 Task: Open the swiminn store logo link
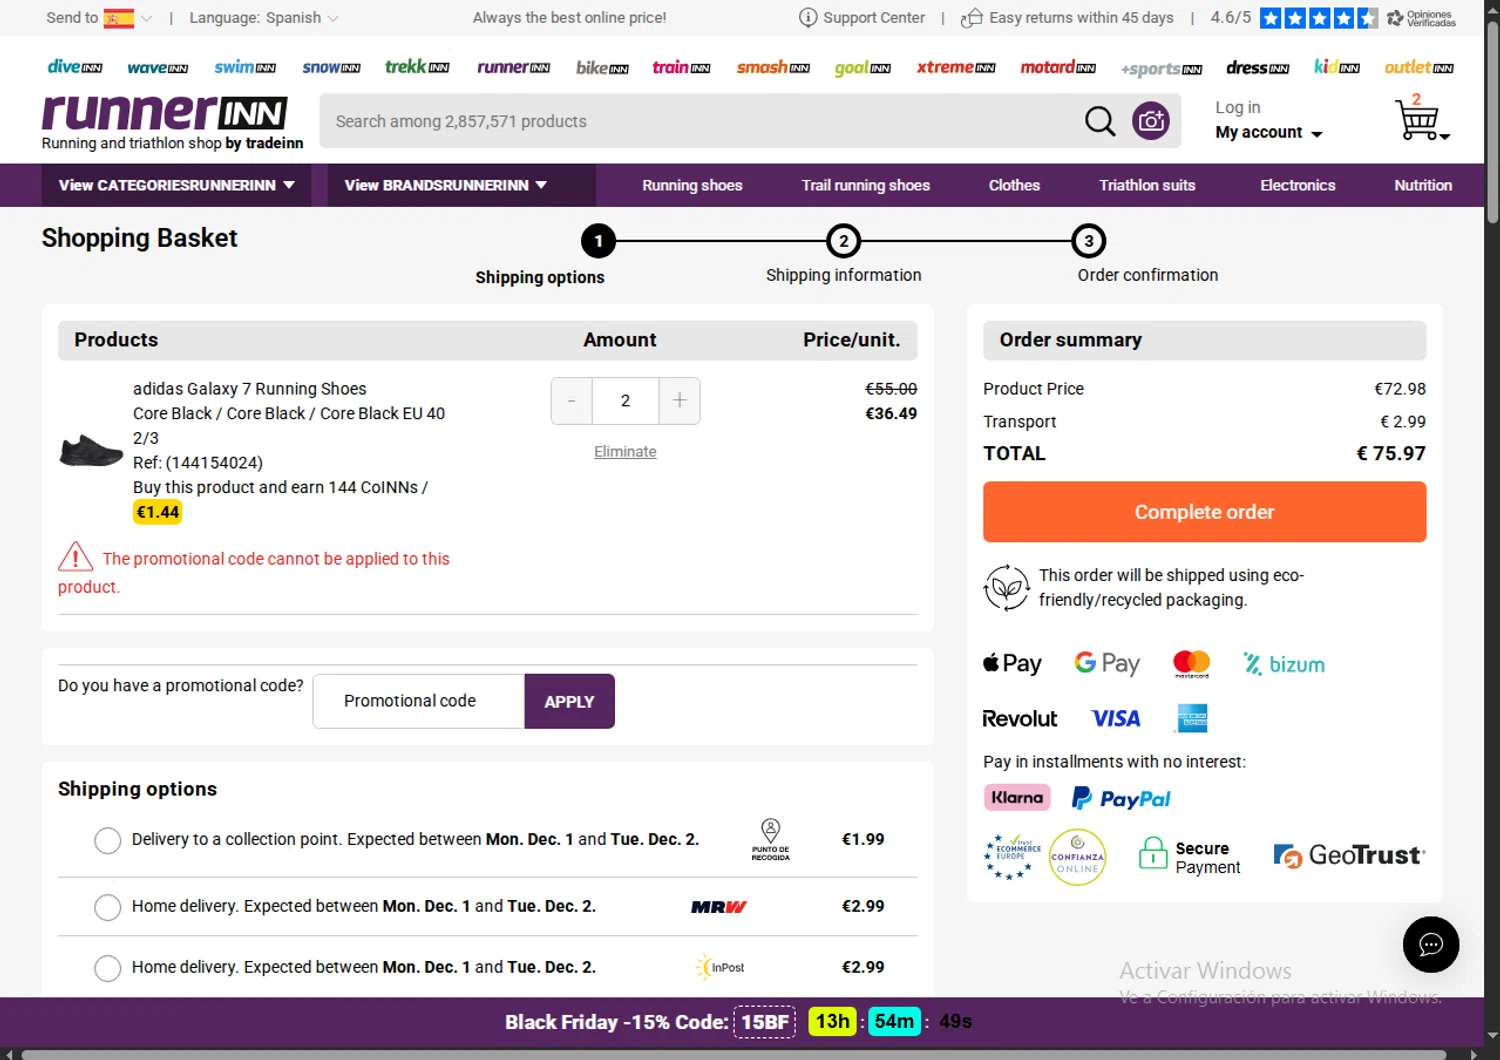[x=245, y=67]
